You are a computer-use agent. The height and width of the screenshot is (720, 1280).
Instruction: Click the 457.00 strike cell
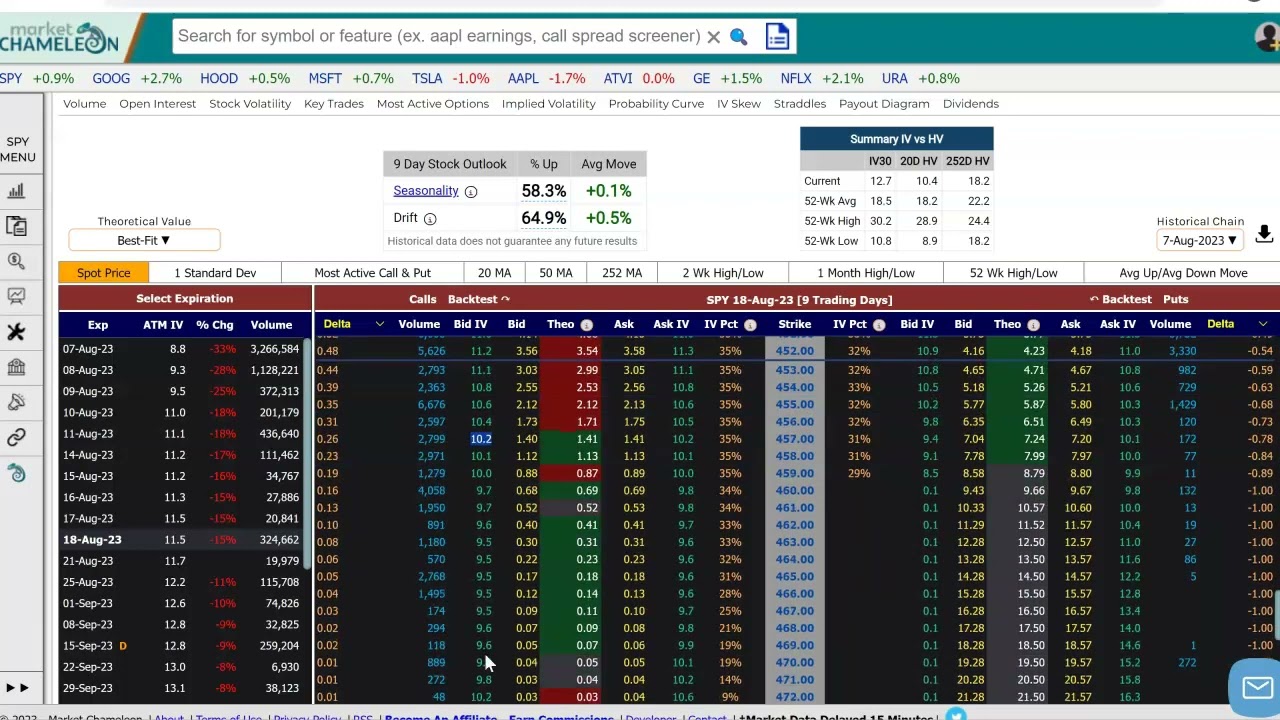[795, 439]
